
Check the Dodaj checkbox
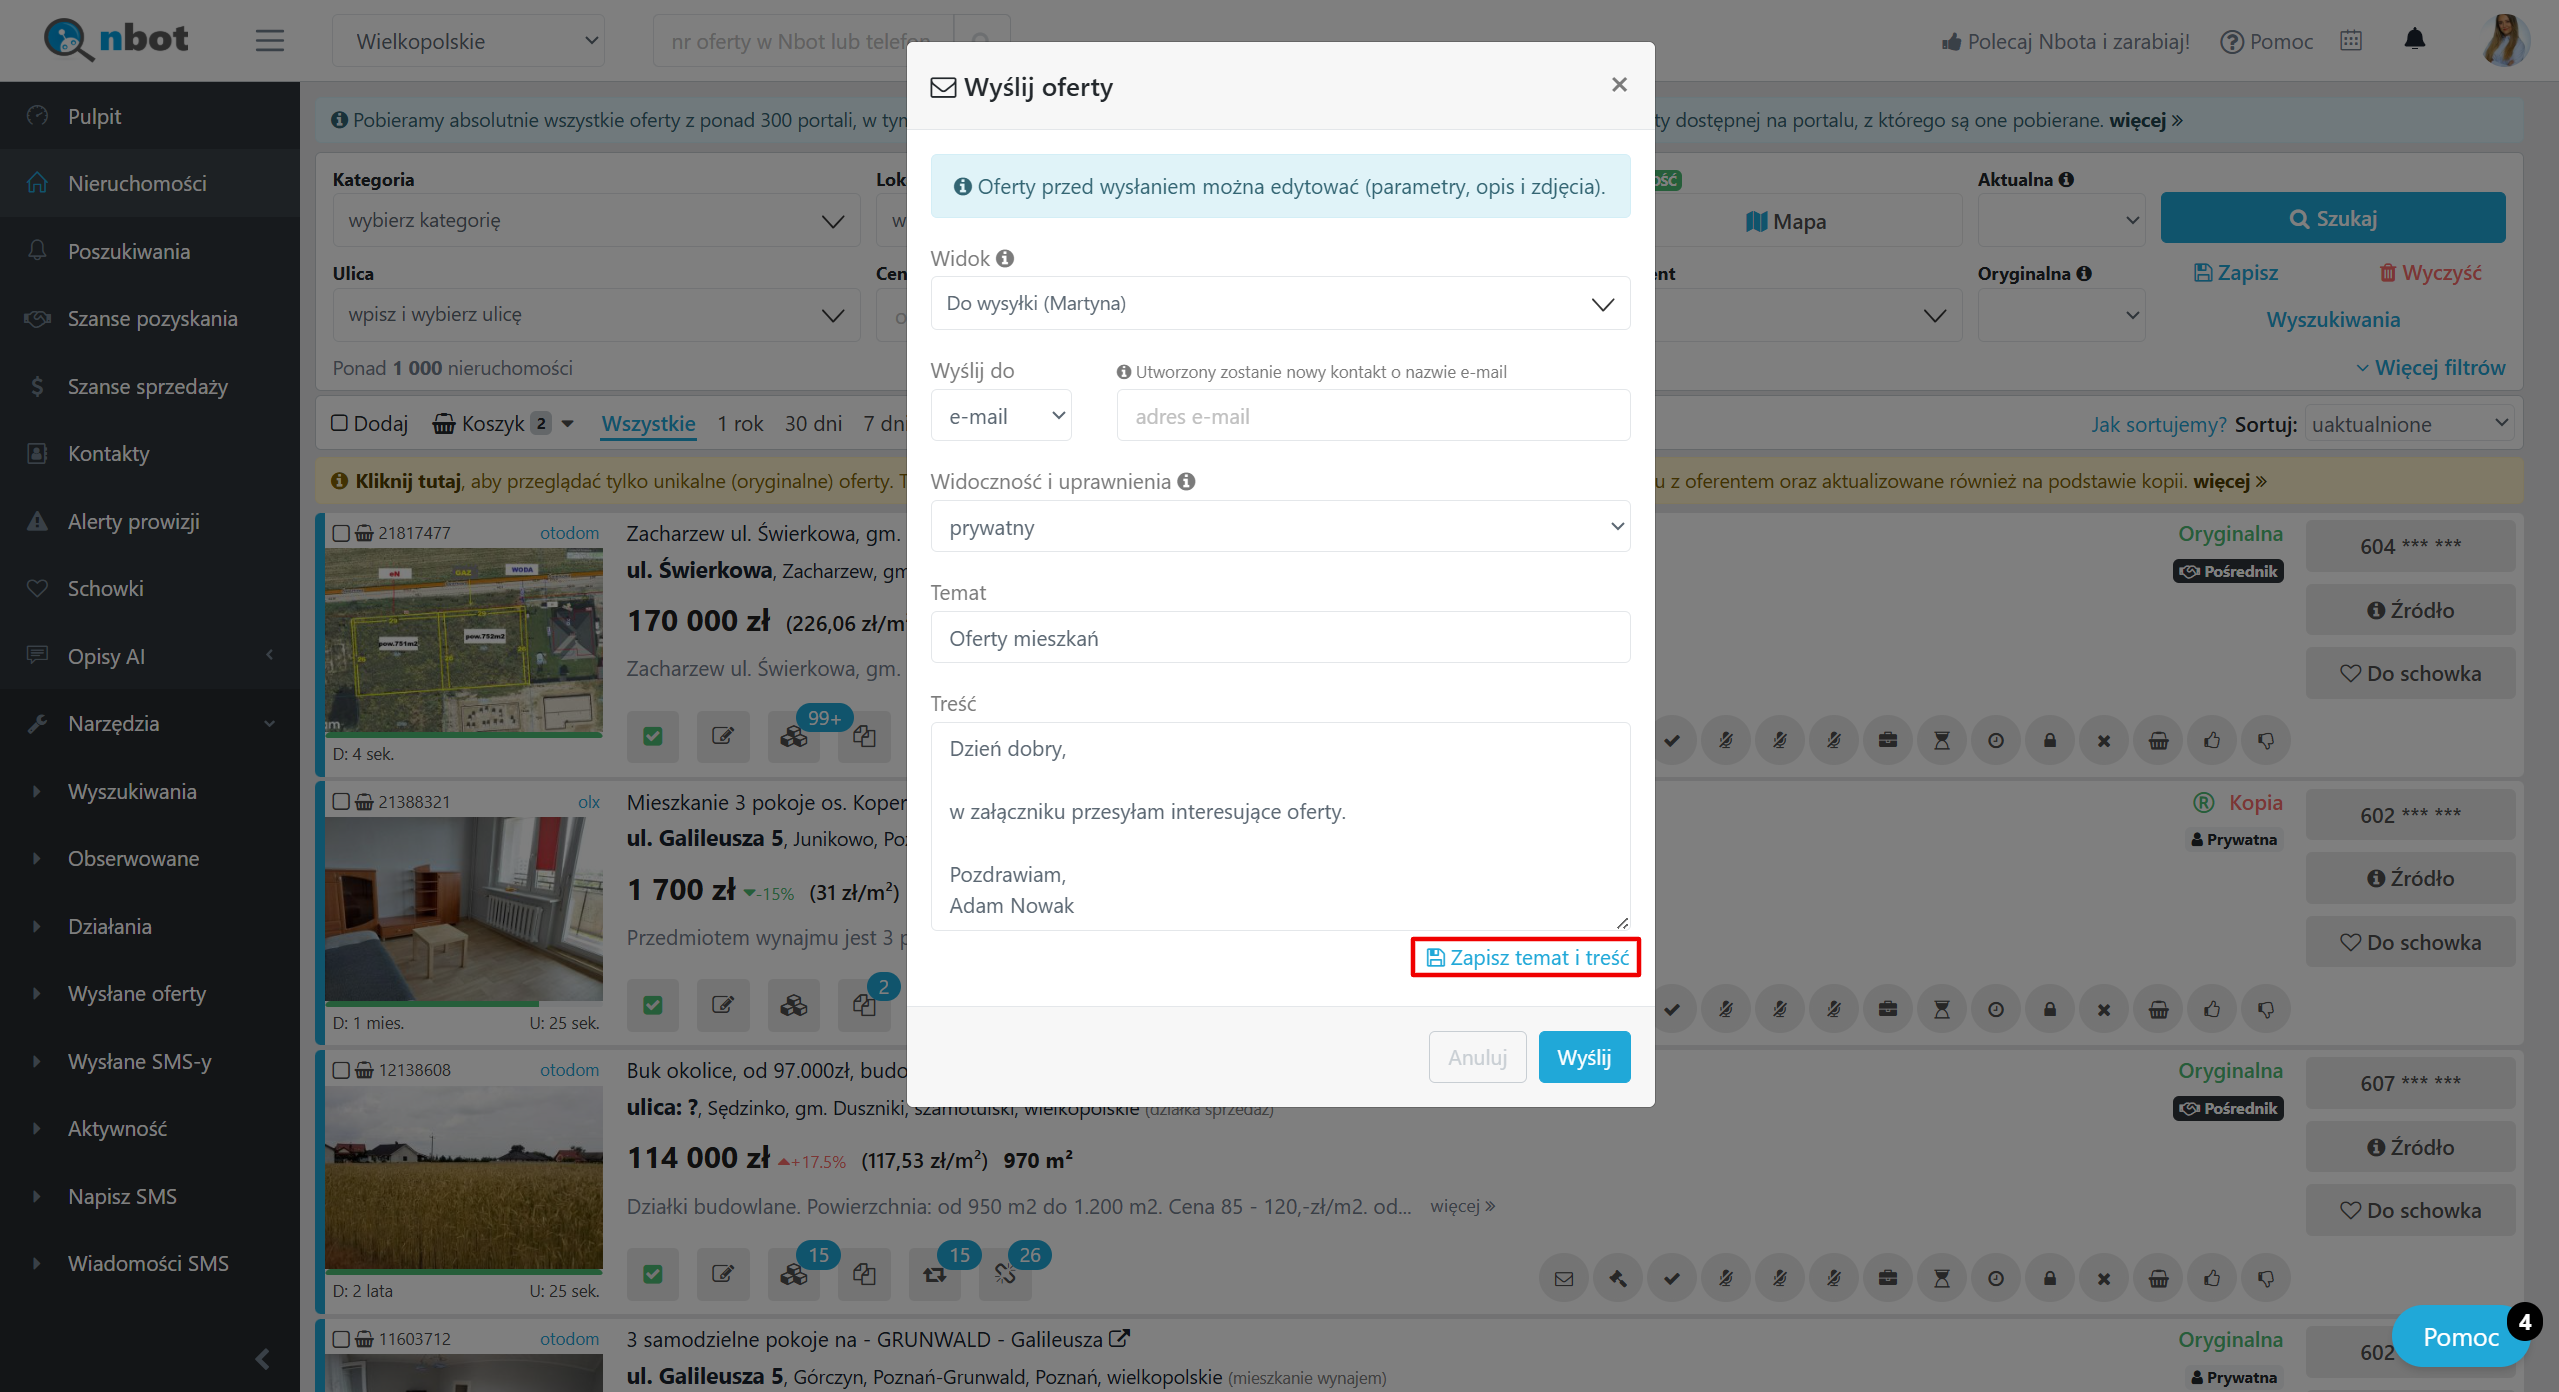click(340, 423)
